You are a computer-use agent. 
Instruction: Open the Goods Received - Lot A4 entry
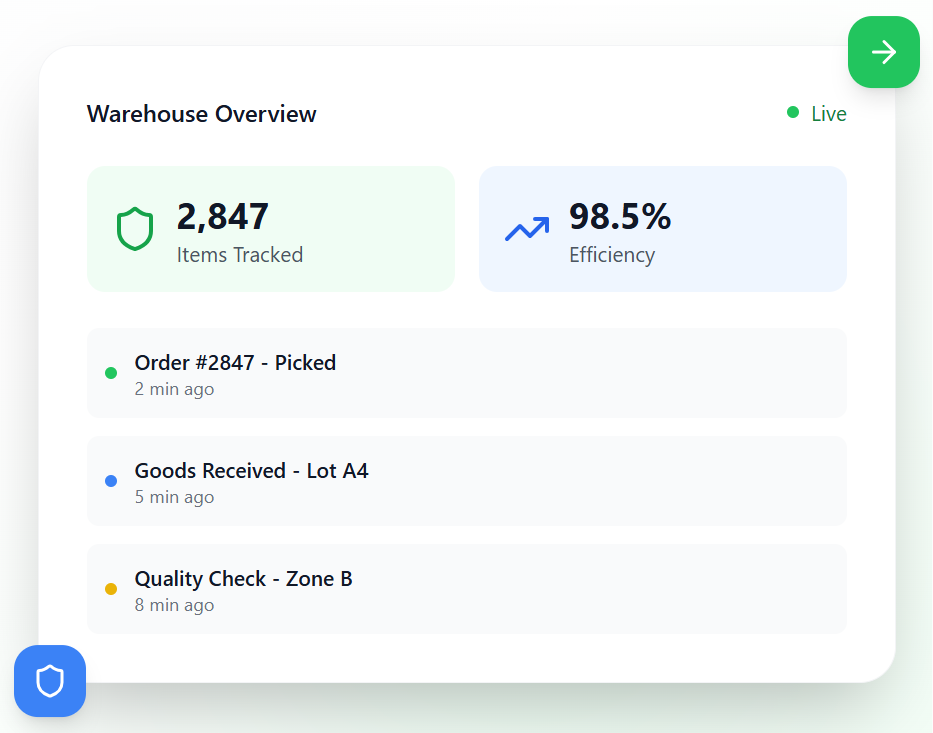point(466,480)
